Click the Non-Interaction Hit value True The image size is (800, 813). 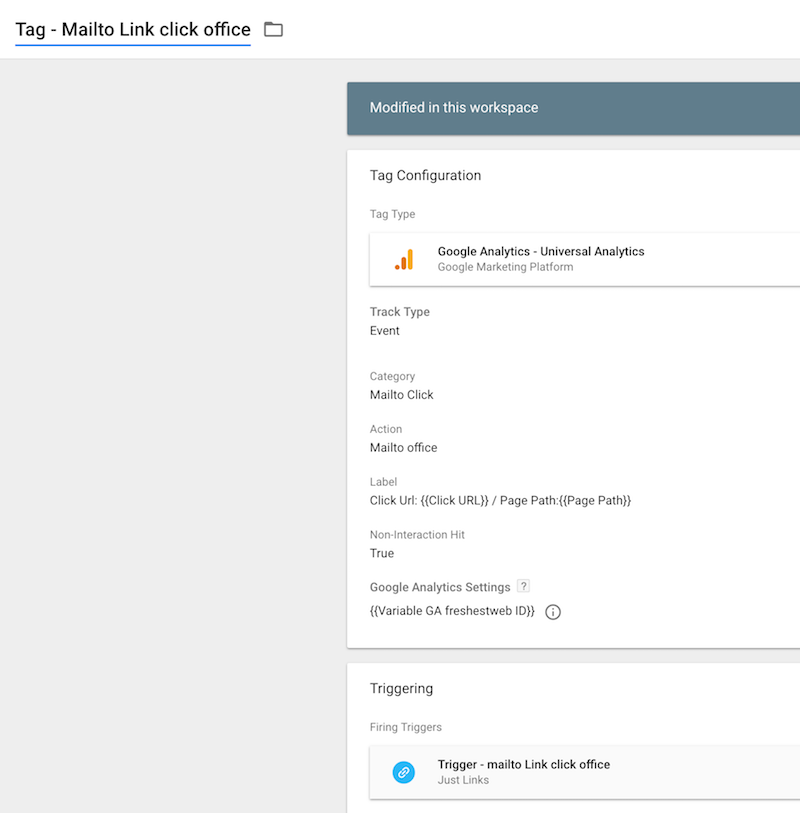coord(382,553)
